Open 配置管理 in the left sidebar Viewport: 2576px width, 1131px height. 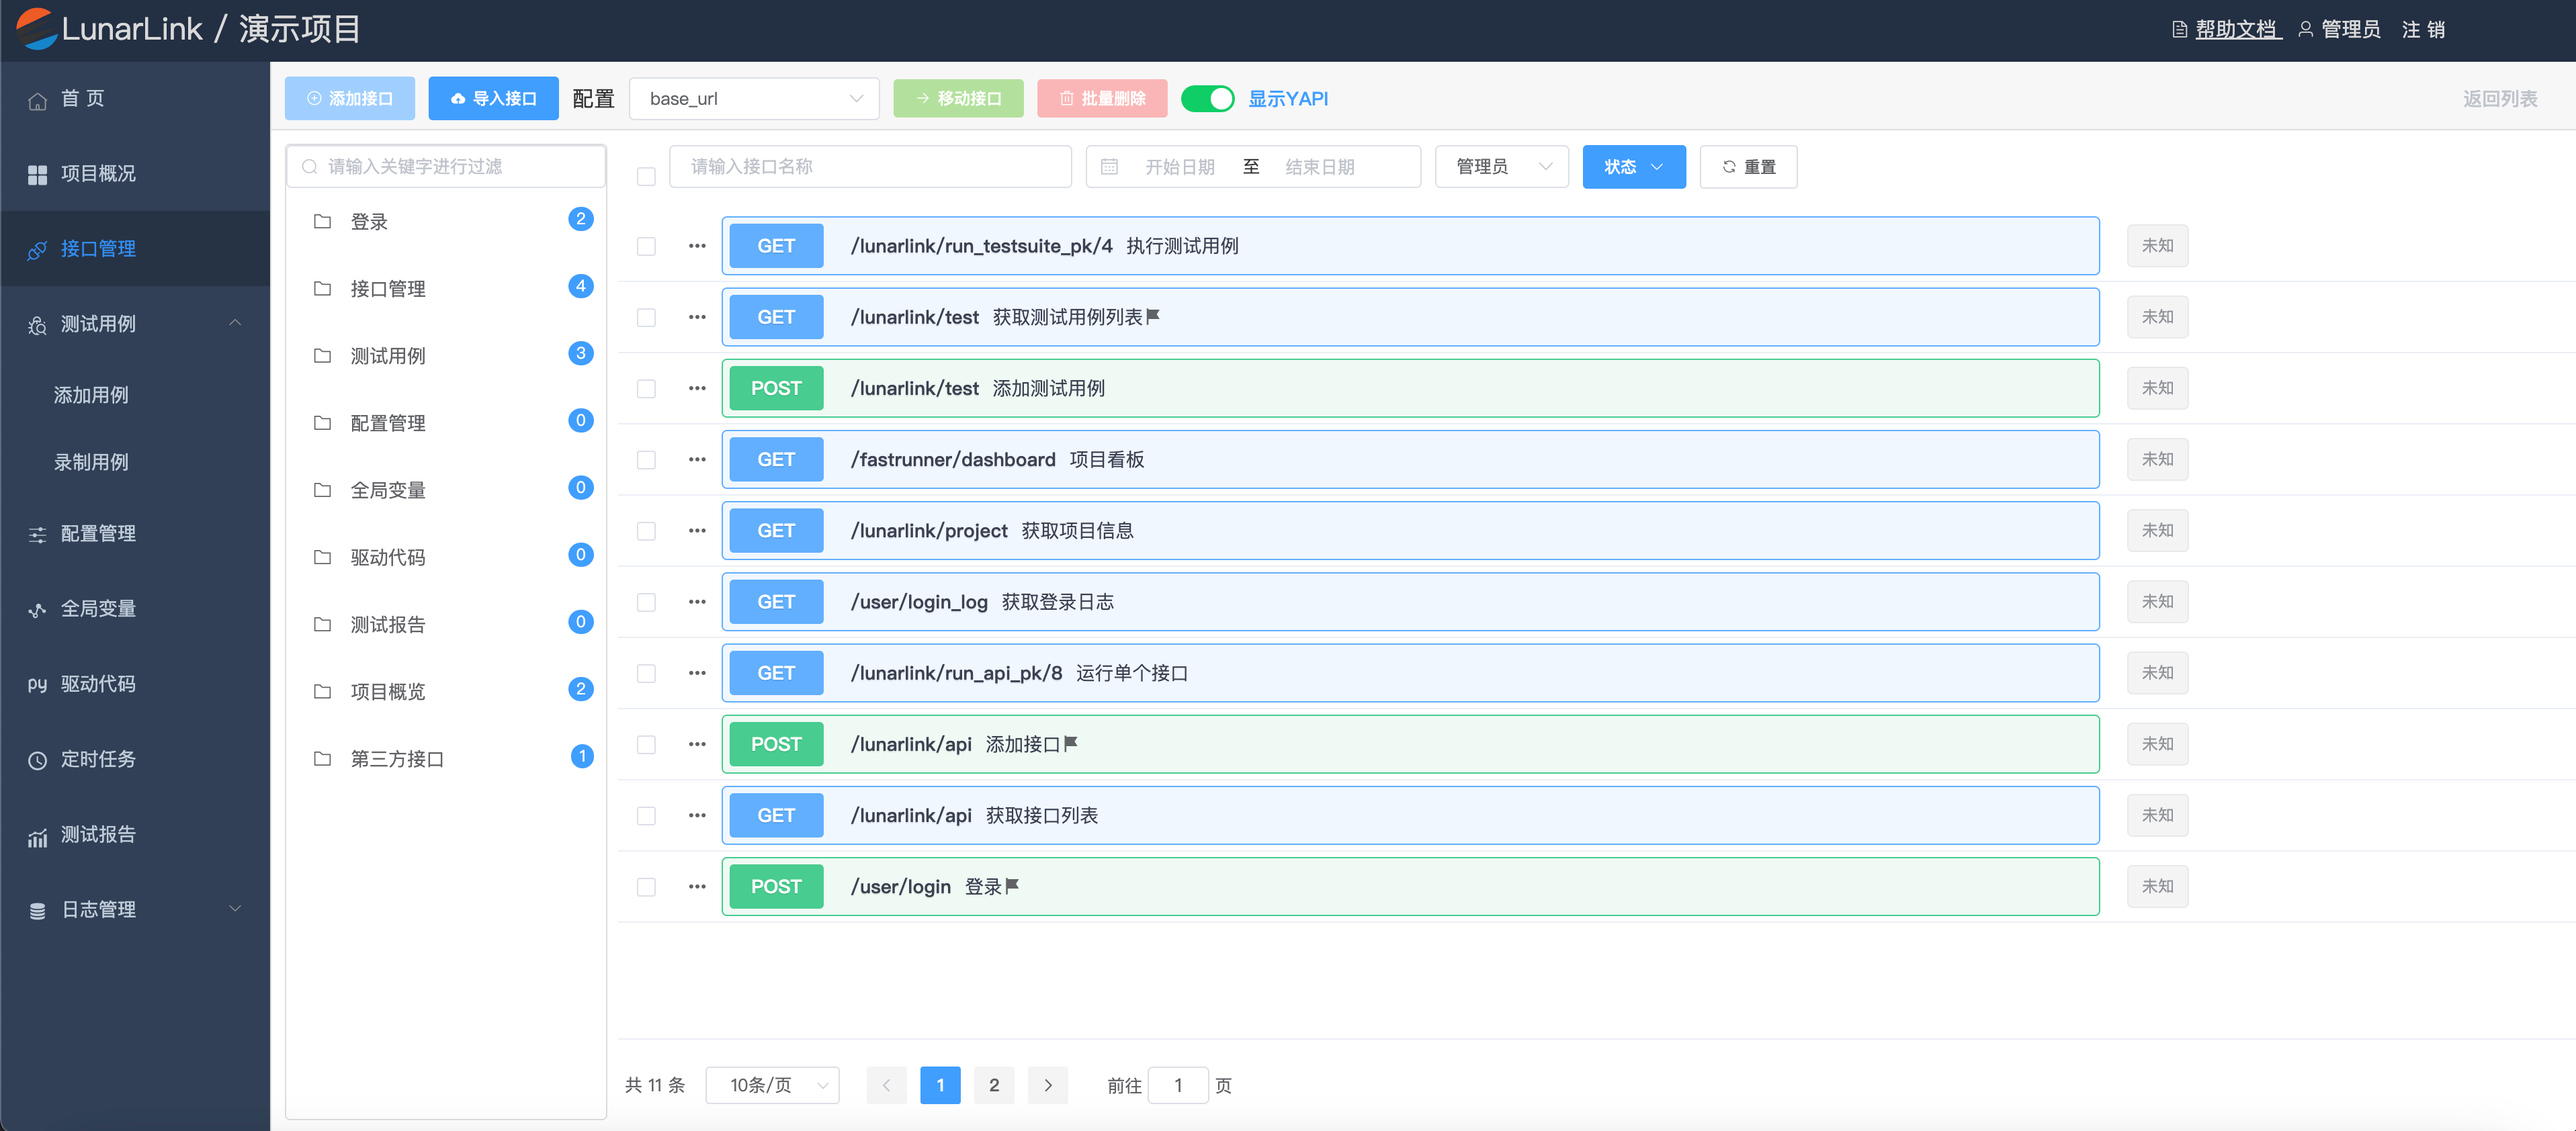98,533
